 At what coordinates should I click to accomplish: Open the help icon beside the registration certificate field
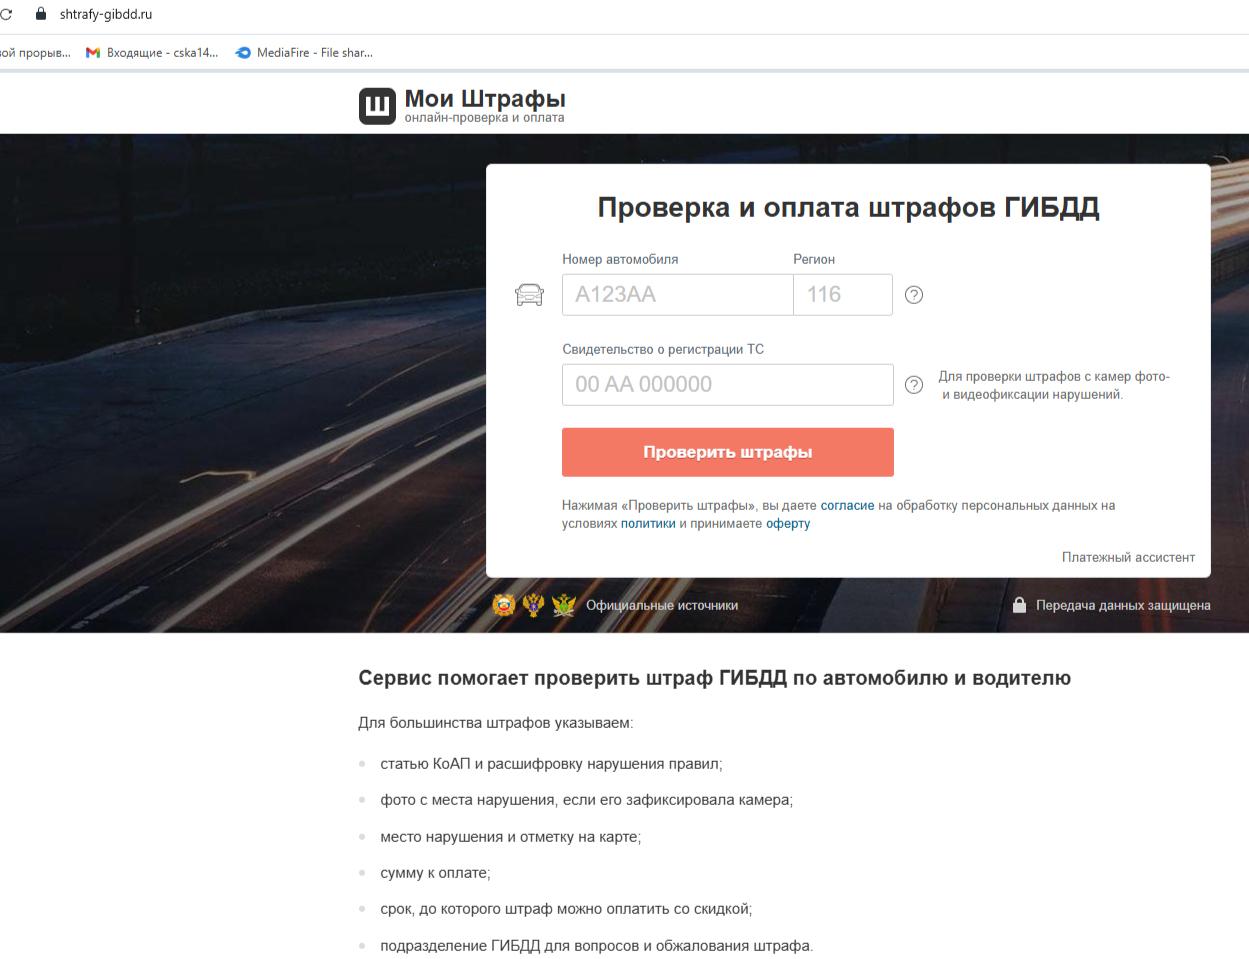(x=914, y=385)
